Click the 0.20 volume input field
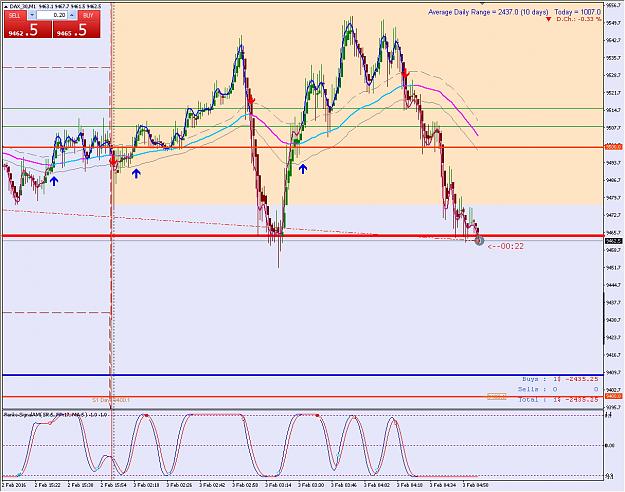This screenshot has width=625, height=492. click(x=52, y=15)
